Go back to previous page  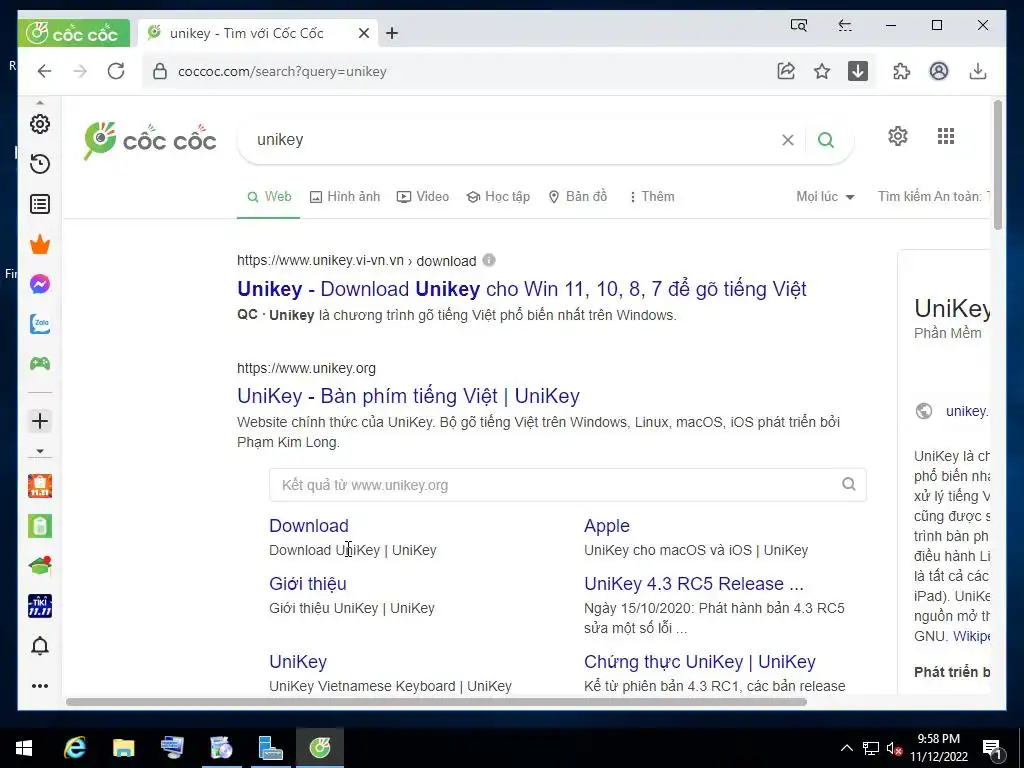tap(44, 71)
